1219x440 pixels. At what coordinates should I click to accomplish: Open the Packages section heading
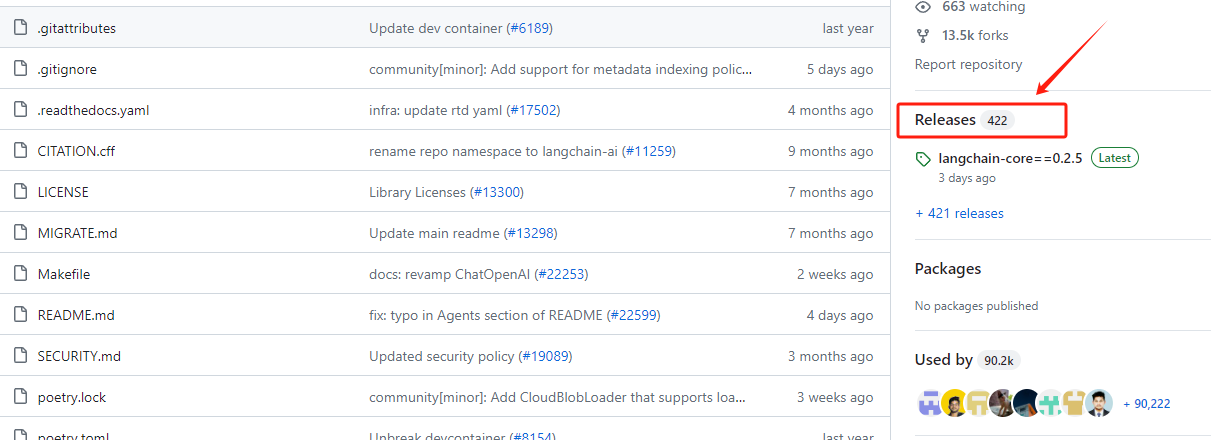coord(947,269)
